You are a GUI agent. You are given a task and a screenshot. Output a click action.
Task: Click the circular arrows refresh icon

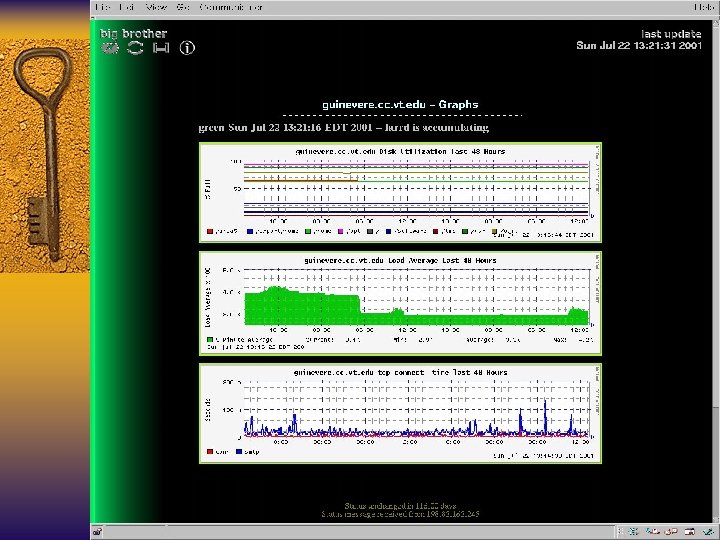[135, 48]
